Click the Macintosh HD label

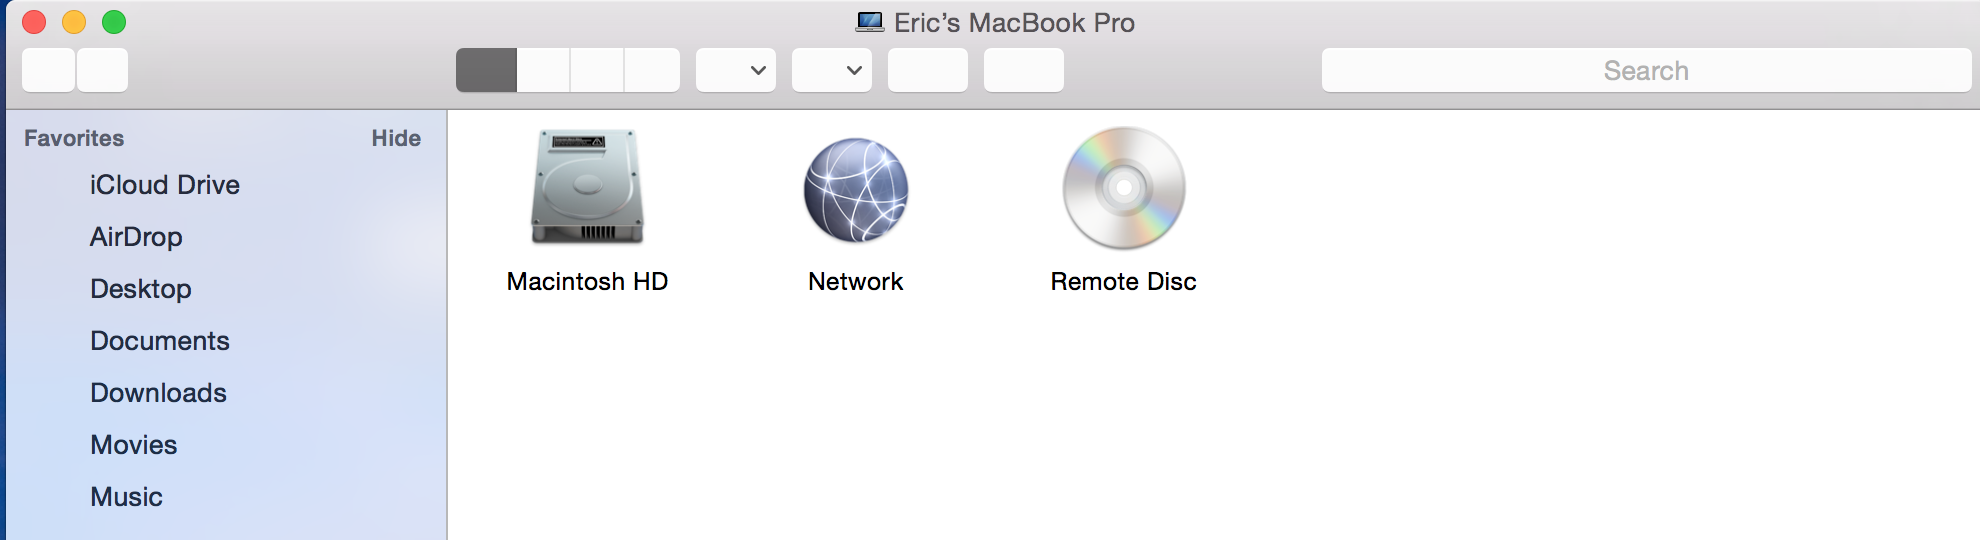click(587, 282)
